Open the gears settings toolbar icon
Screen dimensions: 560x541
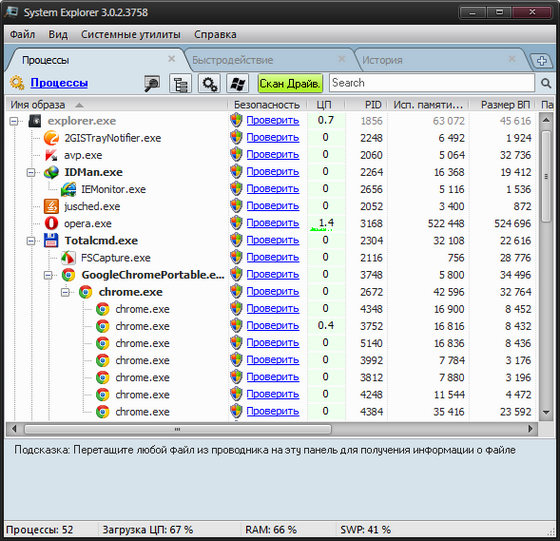point(209,84)
